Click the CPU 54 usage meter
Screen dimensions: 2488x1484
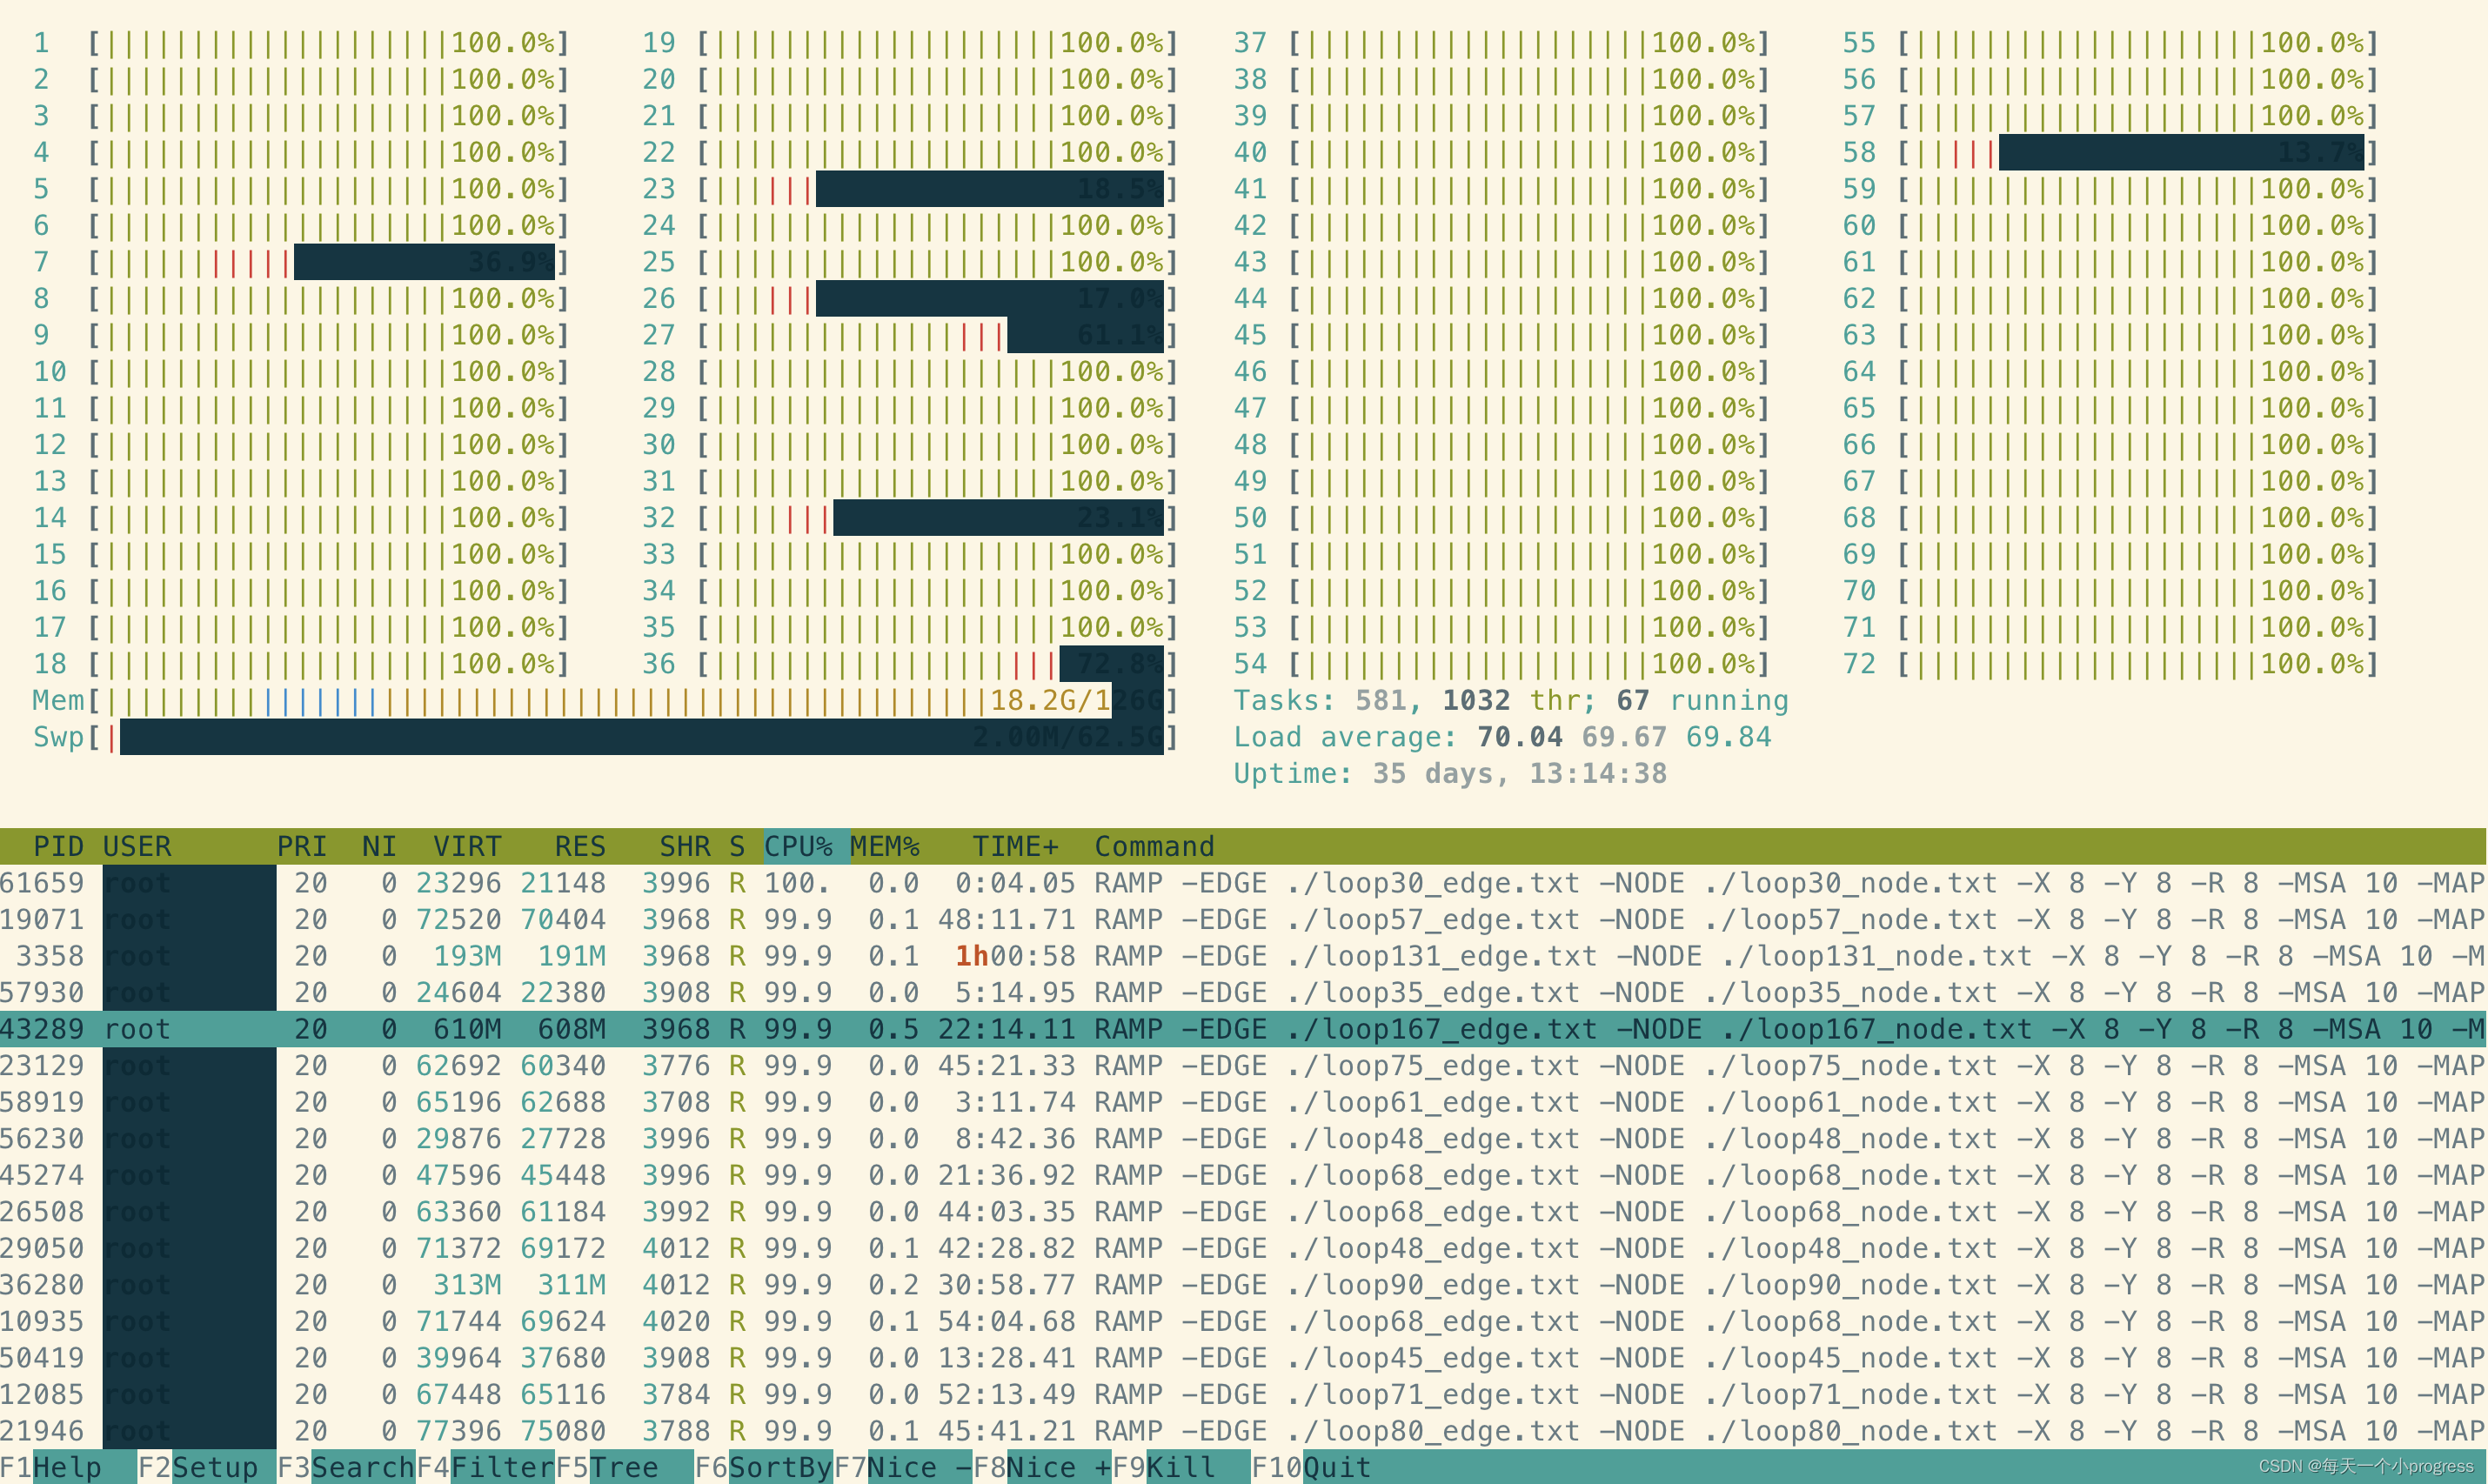tap(1501, 664)
